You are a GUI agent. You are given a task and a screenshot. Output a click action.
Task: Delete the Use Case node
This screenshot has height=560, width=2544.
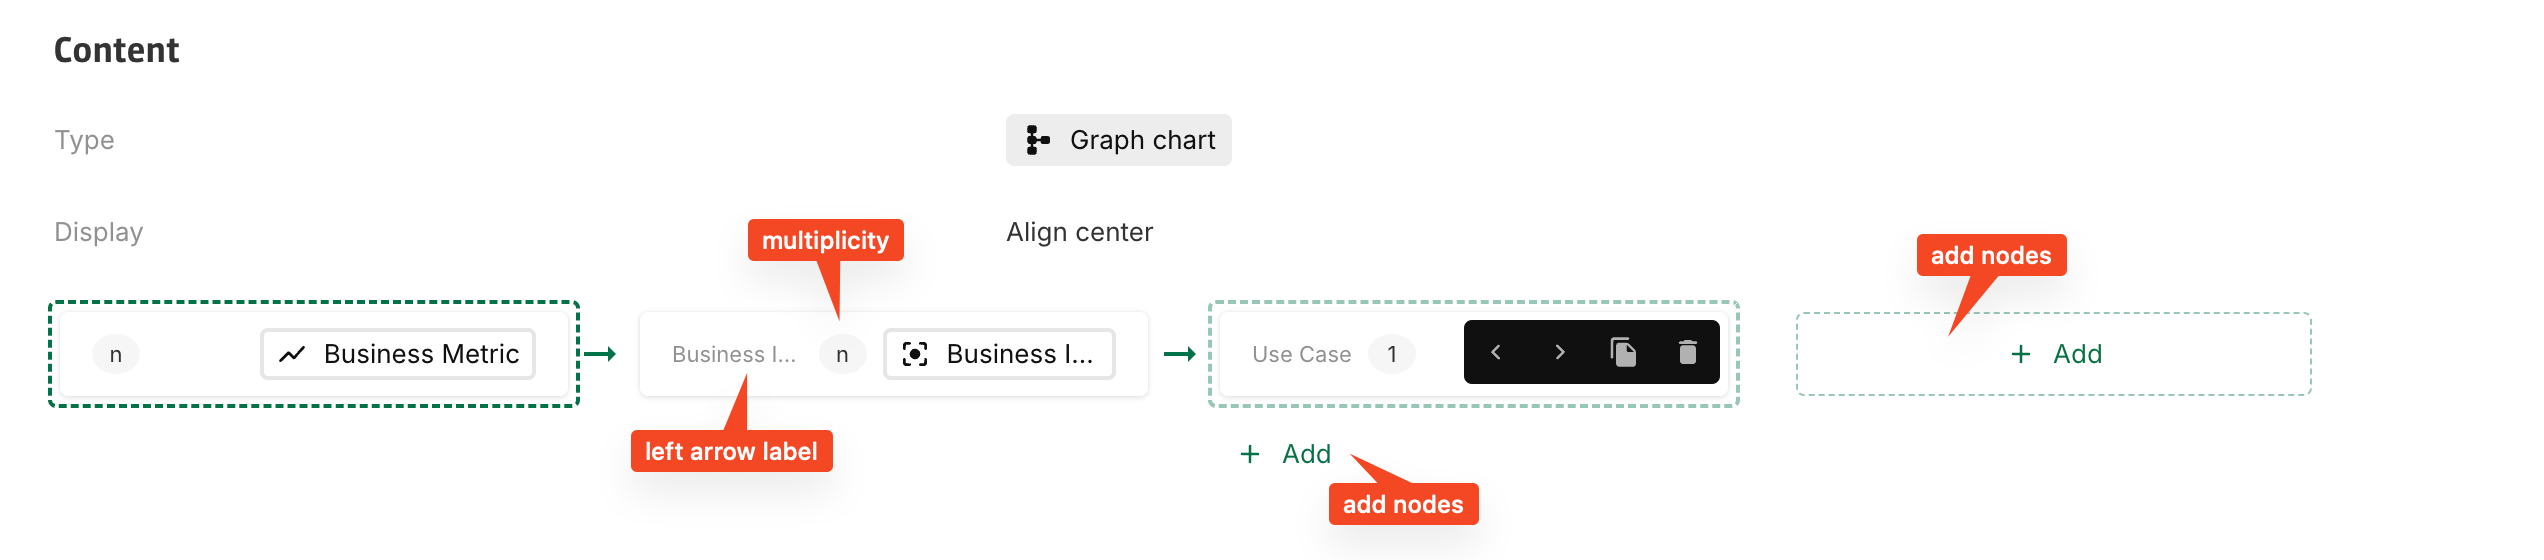(1688, 352)
